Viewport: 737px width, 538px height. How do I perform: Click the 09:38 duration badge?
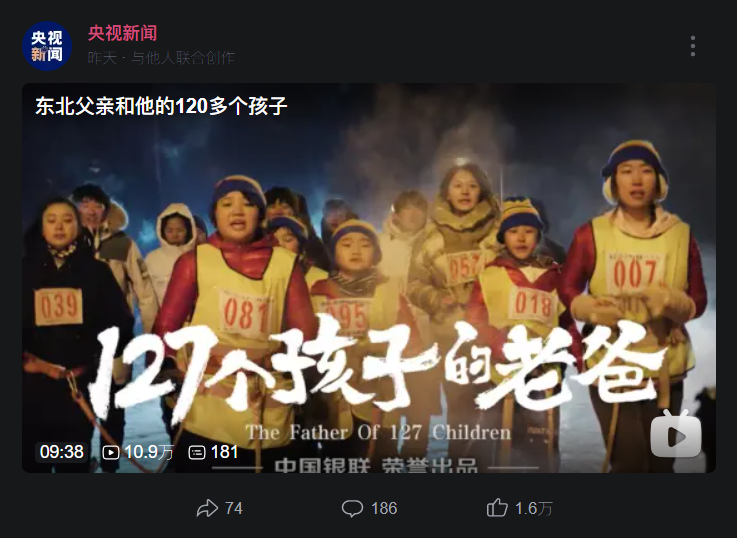(x=62, y=452)
